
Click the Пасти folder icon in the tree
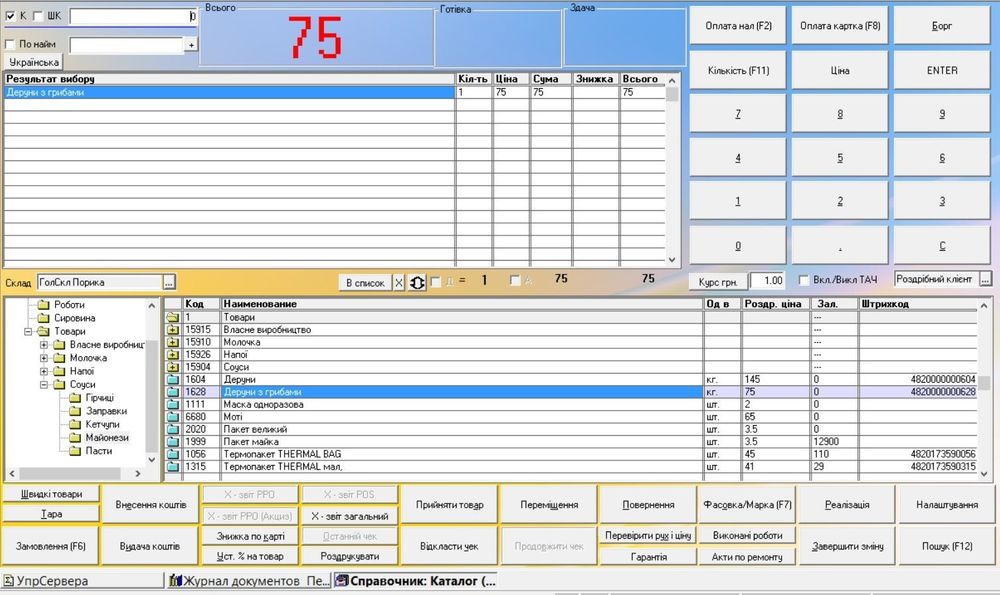click(x=75, y=451)
